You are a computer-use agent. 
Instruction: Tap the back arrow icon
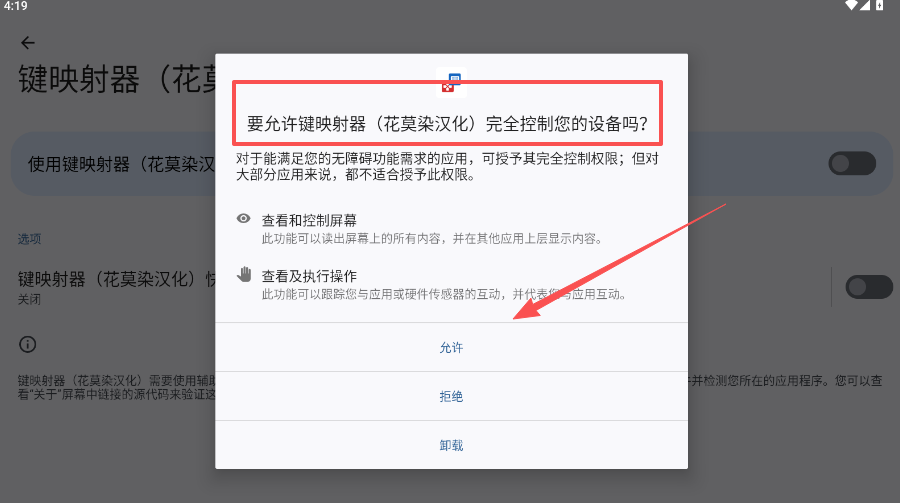tap(28, 42)
